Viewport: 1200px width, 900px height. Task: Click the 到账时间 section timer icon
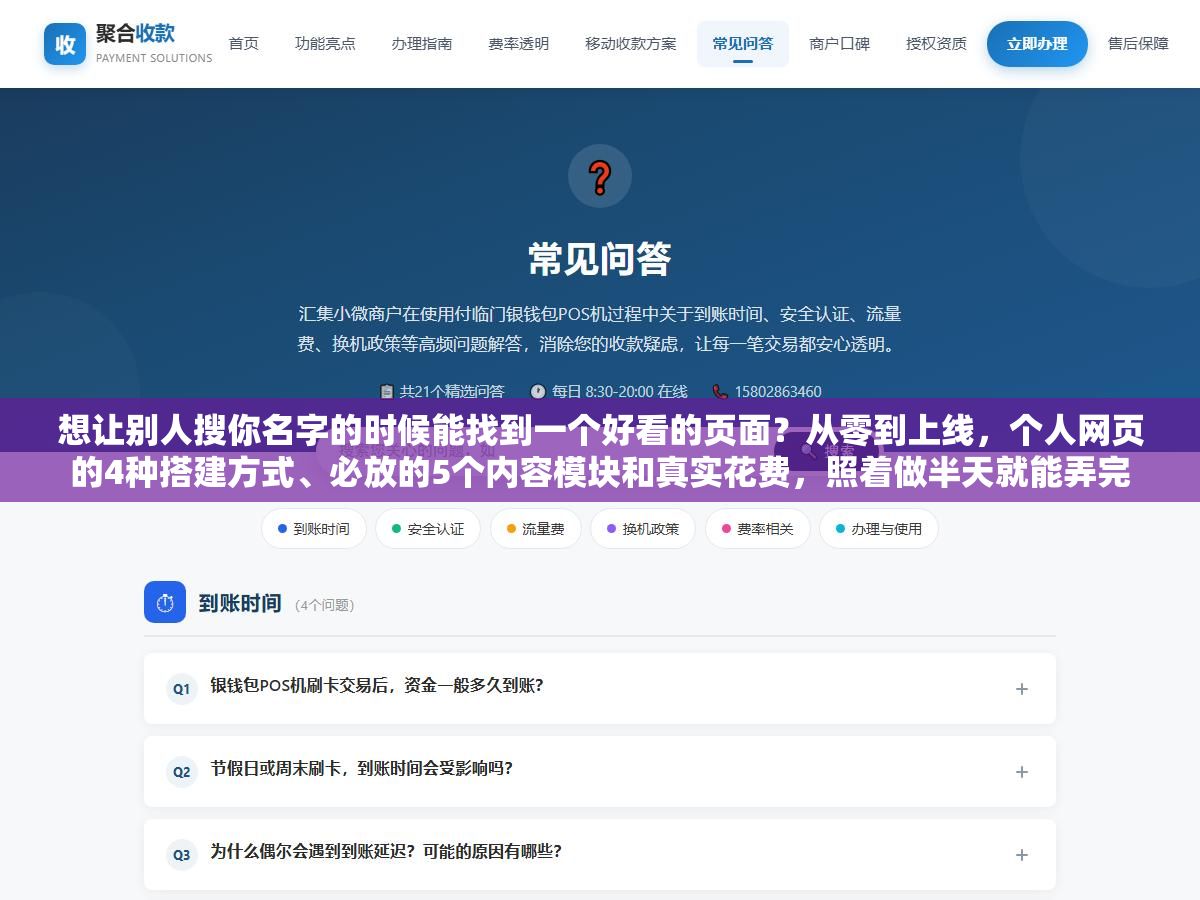[165, 602]
